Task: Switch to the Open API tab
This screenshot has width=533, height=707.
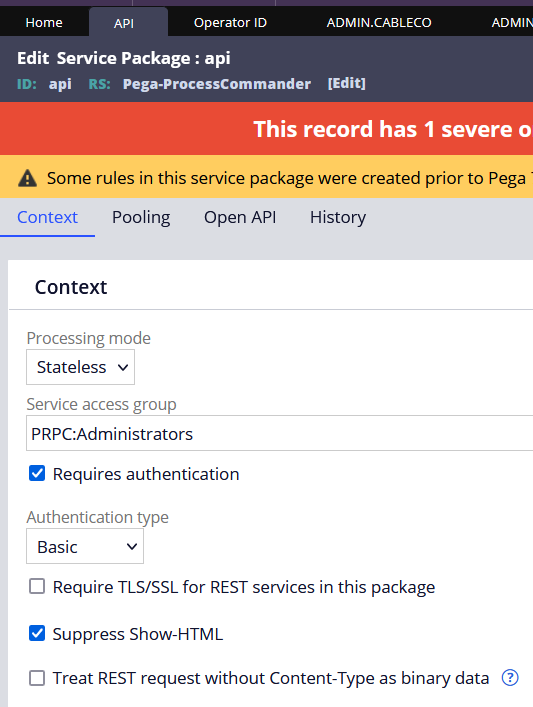Action: coord(240,217)
